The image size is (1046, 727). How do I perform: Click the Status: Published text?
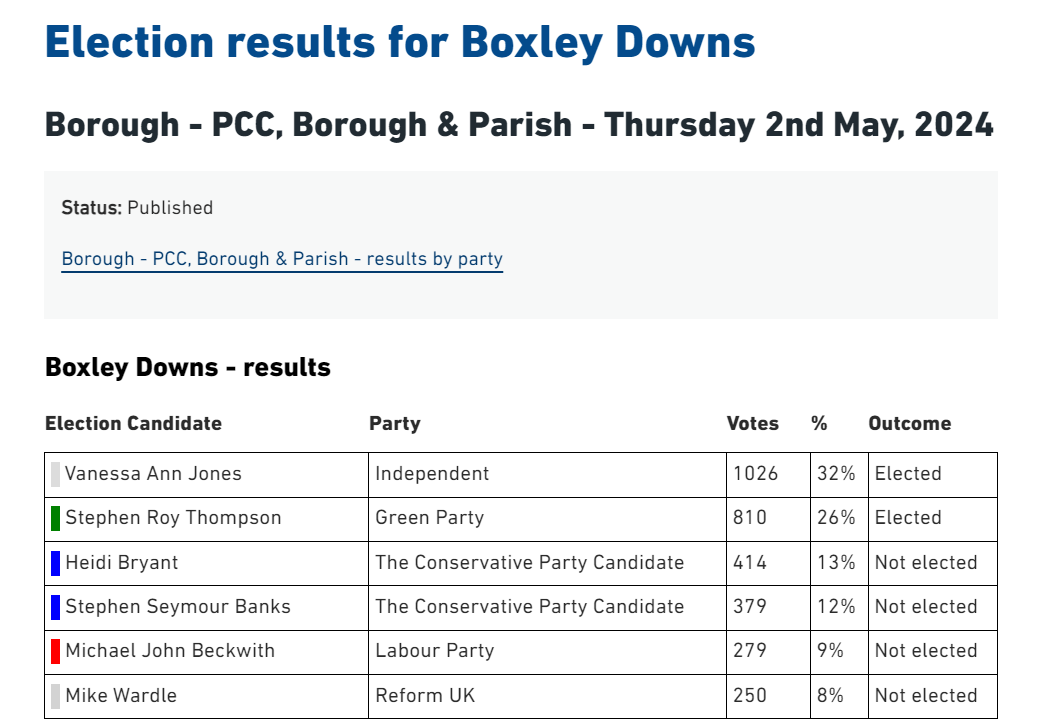pyautogui.click(x=137, y=208)
